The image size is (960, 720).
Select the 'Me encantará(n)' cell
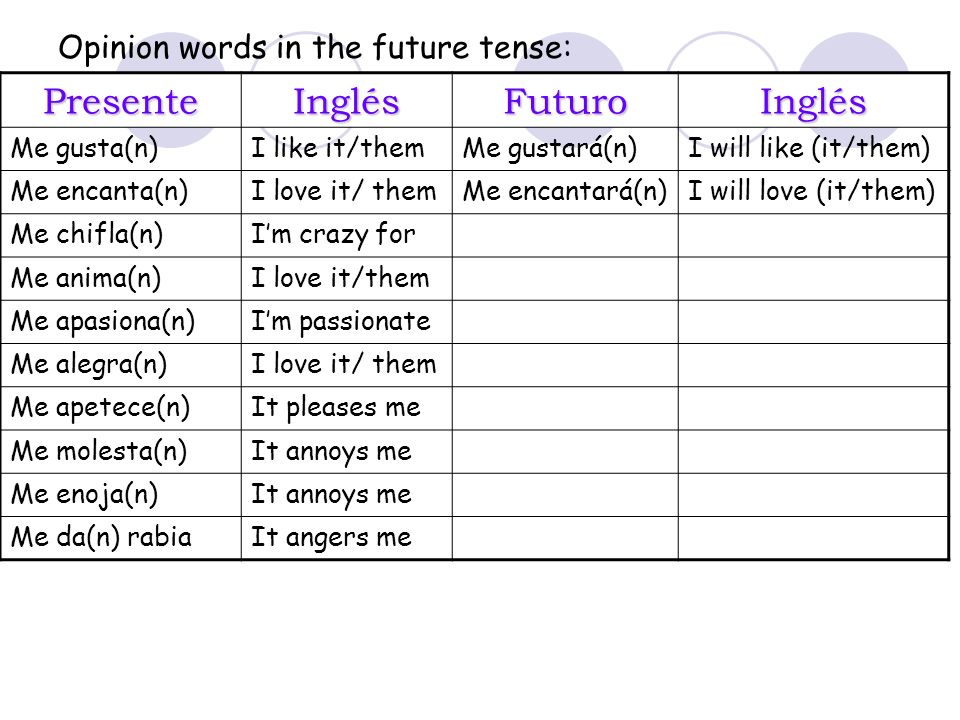pyautogui.click(x=565, y=192)
